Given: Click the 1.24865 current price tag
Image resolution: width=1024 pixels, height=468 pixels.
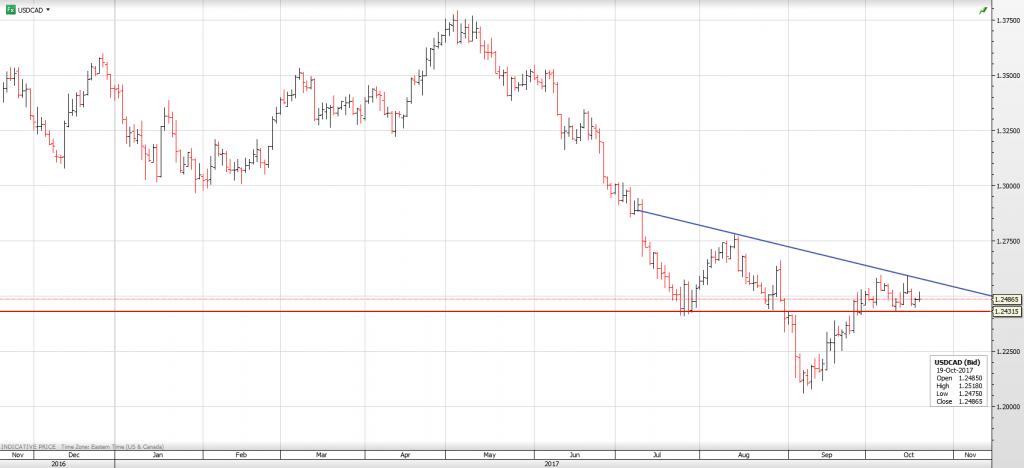Looking at the screenshot, I should click(x=1007, y=299).
